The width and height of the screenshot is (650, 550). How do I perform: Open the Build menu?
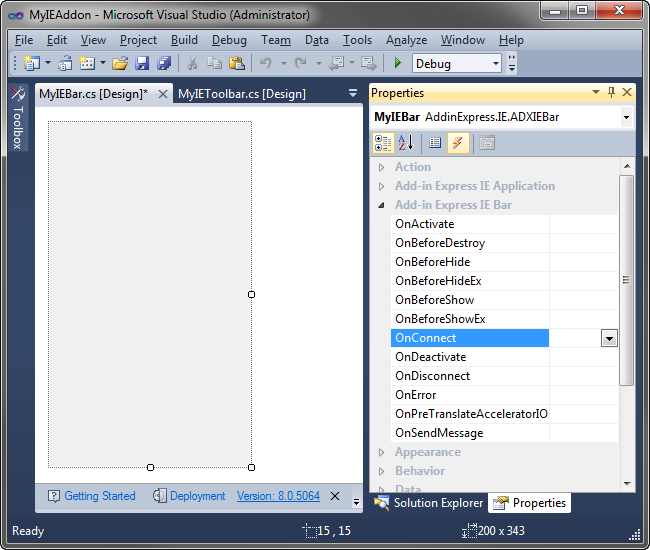click(x=184, y=40)
